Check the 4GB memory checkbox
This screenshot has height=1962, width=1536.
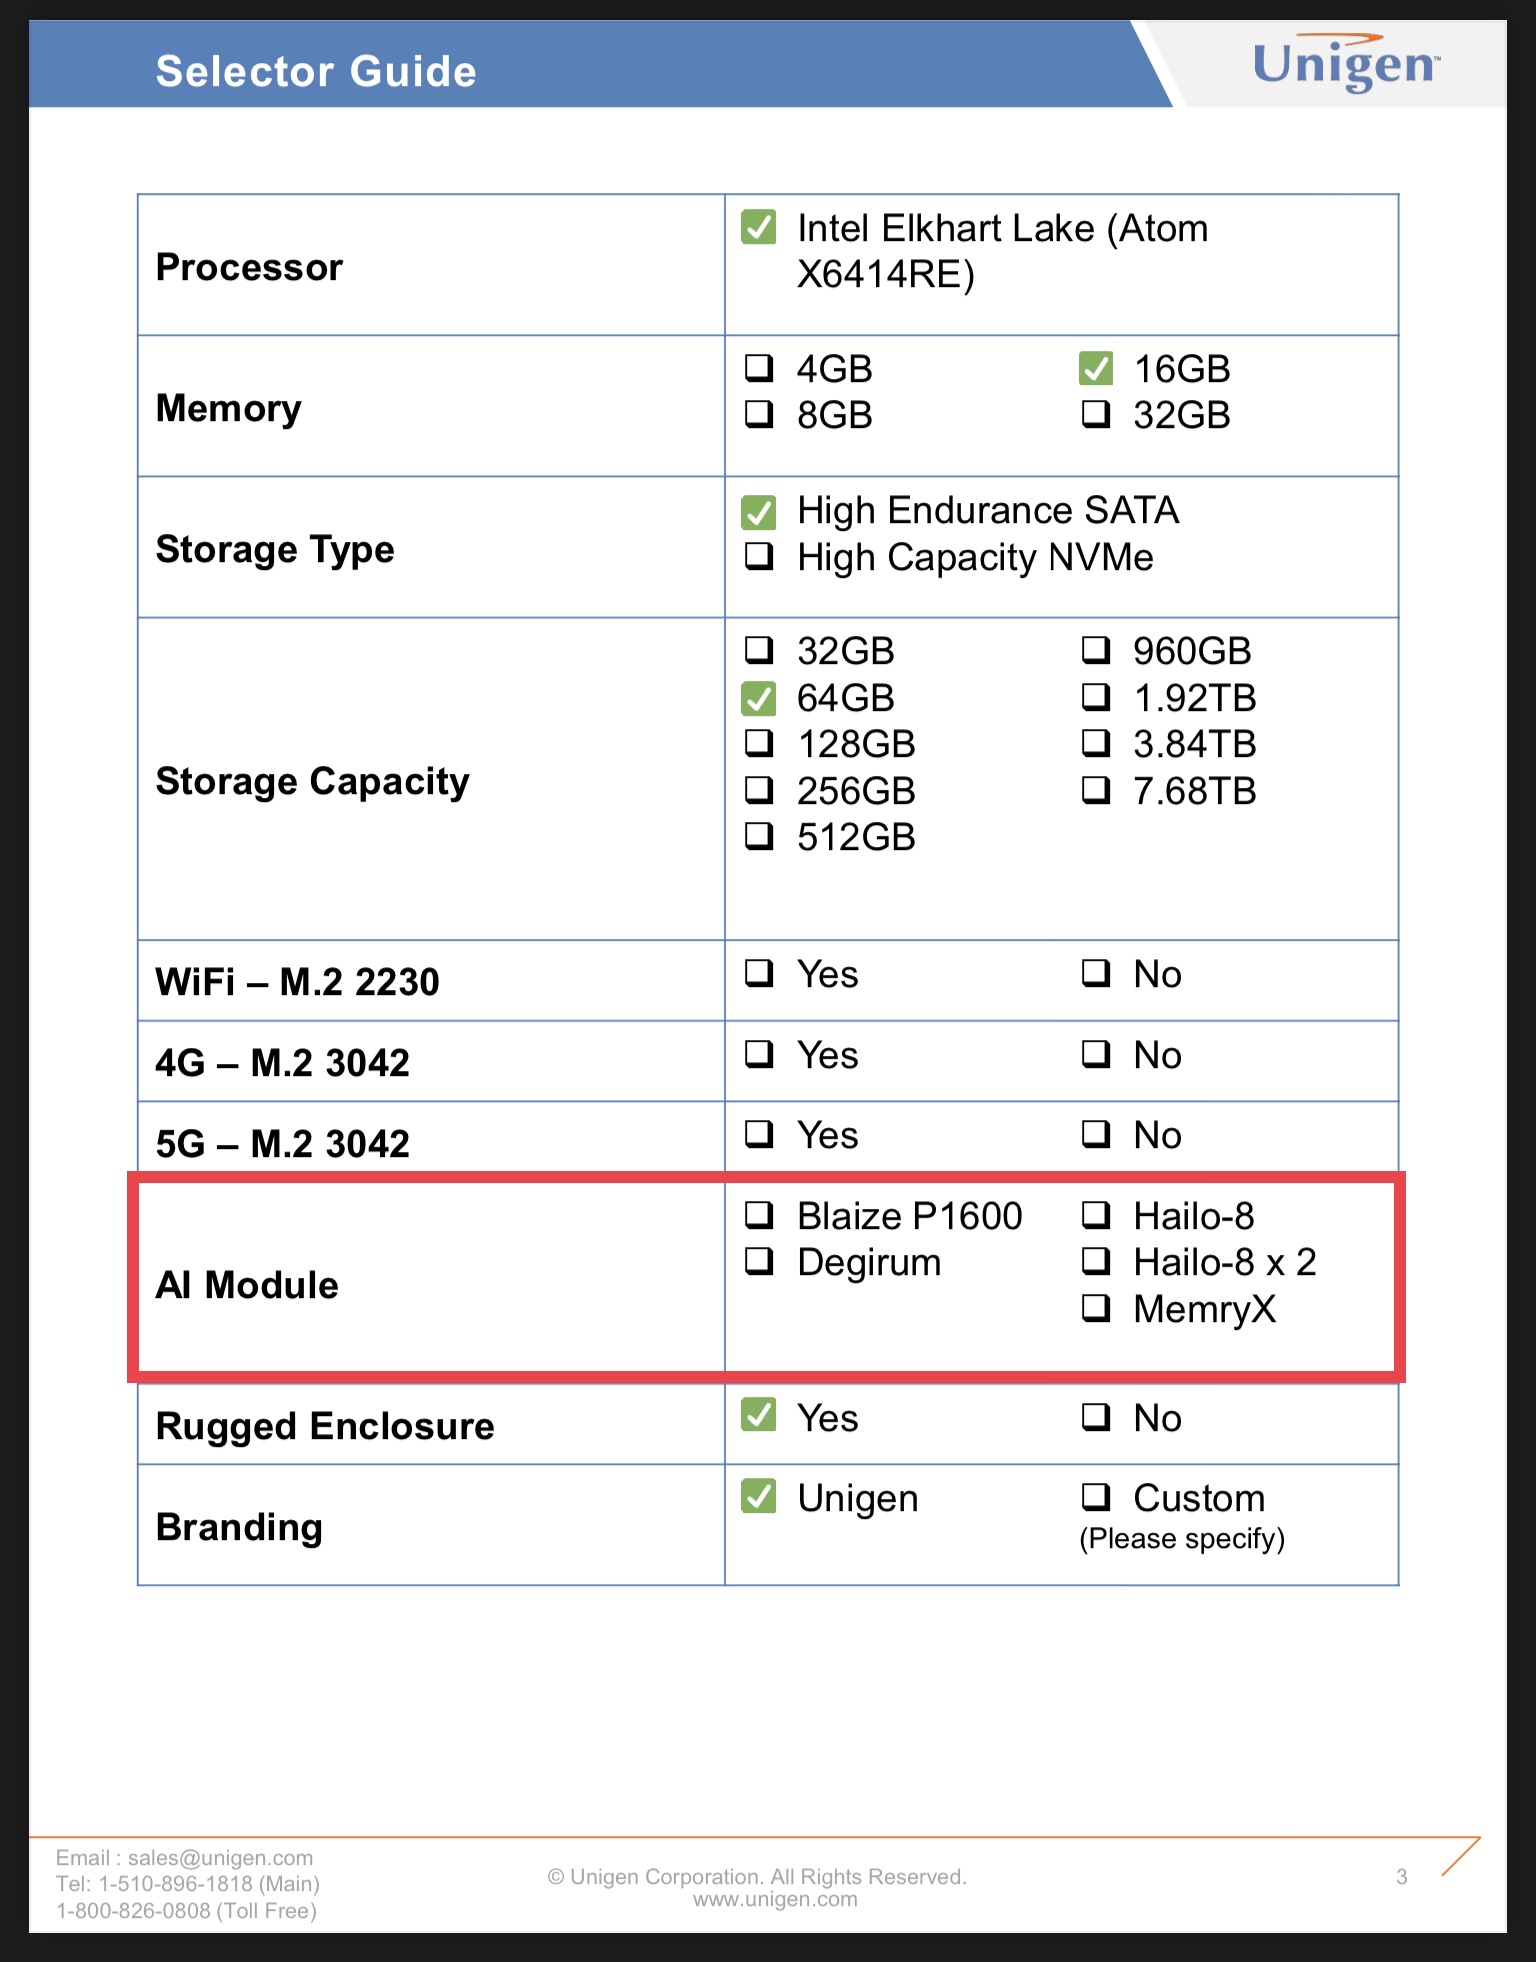759,369
